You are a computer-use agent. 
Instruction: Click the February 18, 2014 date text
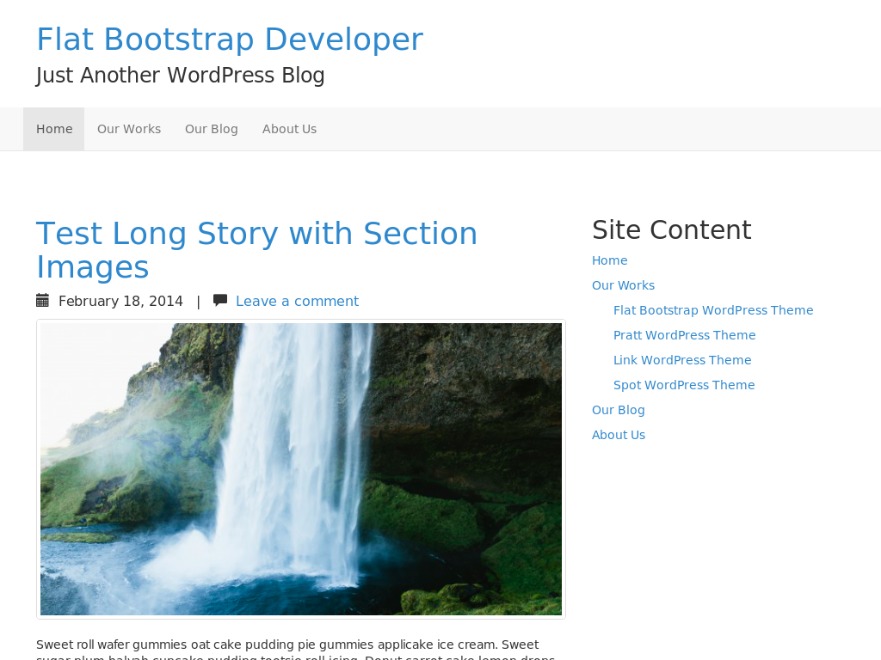click(121, 301)
